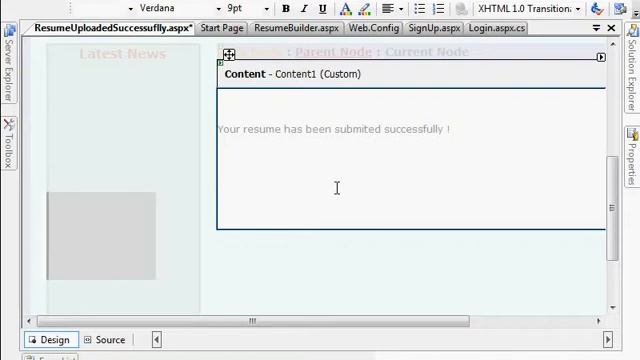Click the foreground color icon
Screen dimensions: 640x360
point(345,9)
